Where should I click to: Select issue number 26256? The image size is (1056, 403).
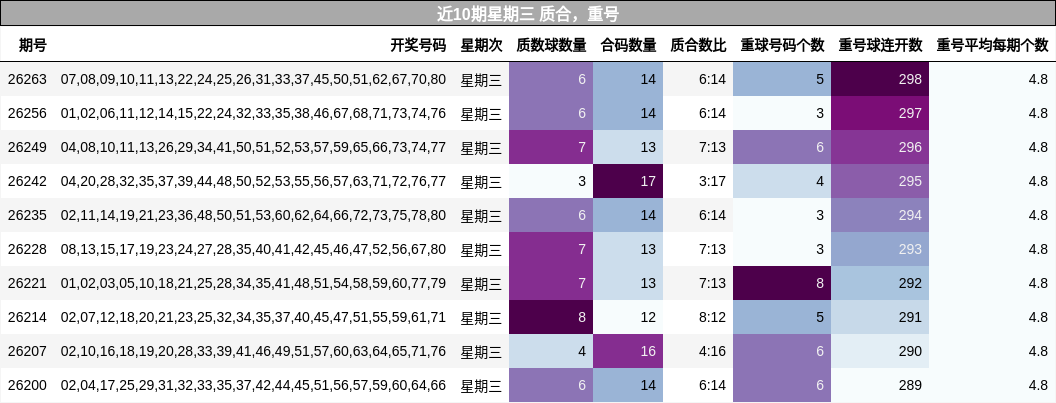click(28, 113)
